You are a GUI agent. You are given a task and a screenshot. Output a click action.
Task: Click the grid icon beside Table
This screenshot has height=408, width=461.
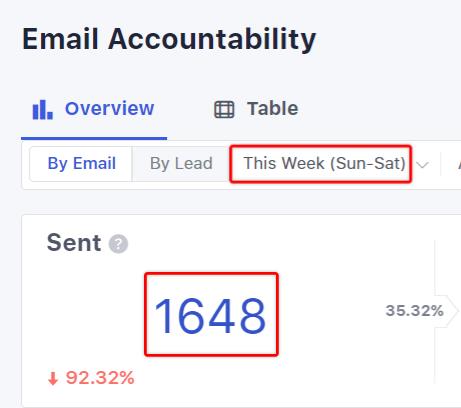click(x=224, y=109)
